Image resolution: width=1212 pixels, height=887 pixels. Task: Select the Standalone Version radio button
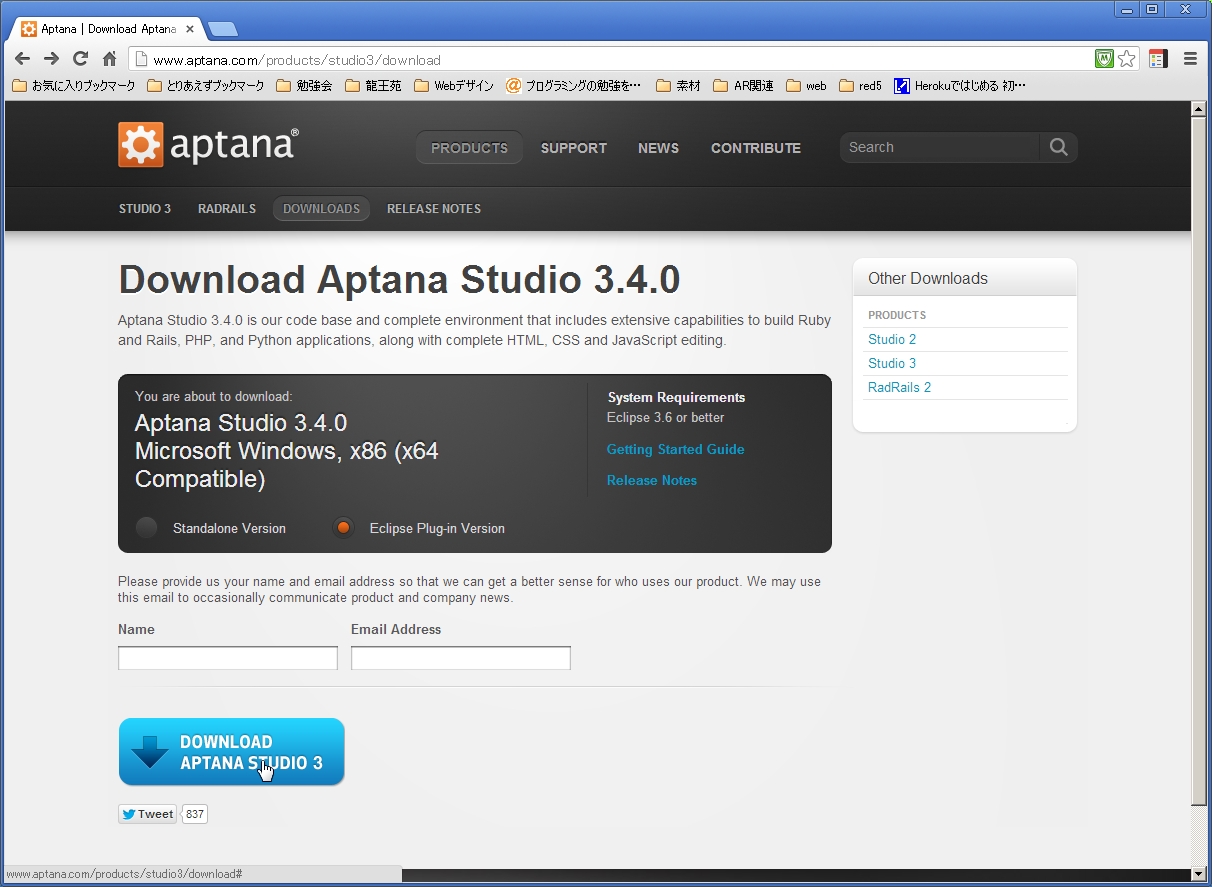(x=147, y=528)
